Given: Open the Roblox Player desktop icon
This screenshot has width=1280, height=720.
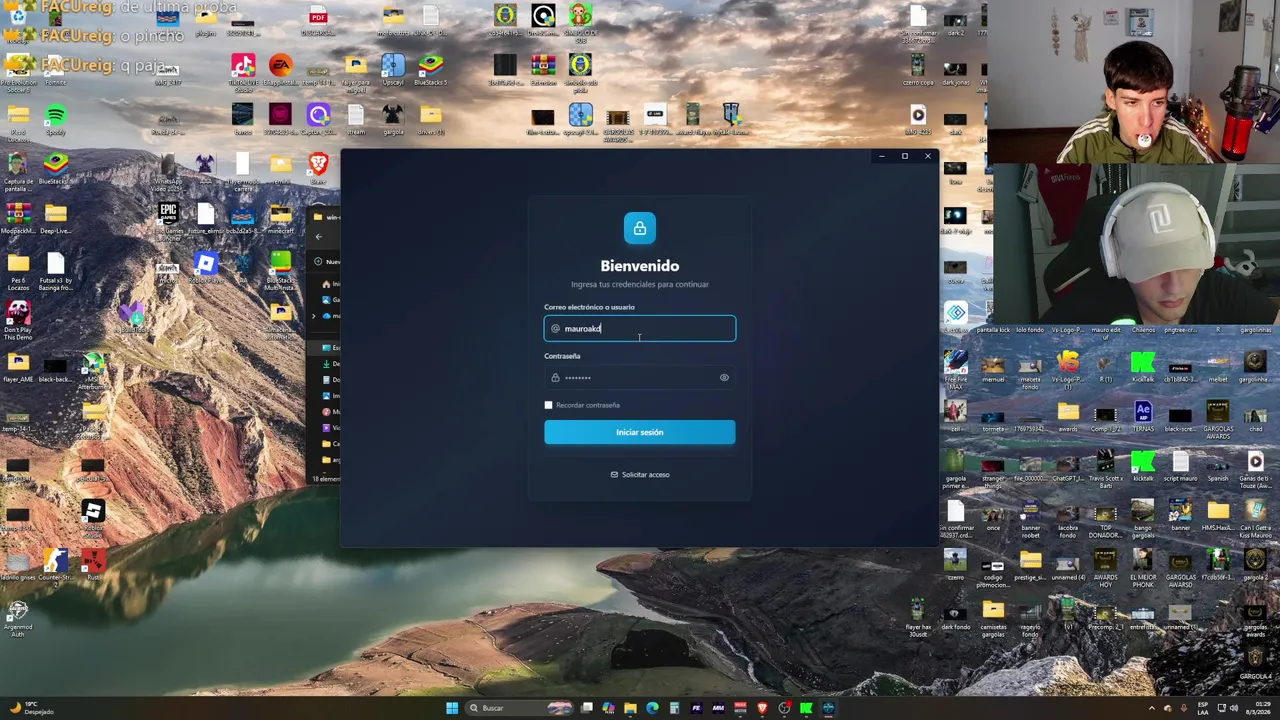Looking at the screenshot, I should pyautogui.click(x=205, y=268).
